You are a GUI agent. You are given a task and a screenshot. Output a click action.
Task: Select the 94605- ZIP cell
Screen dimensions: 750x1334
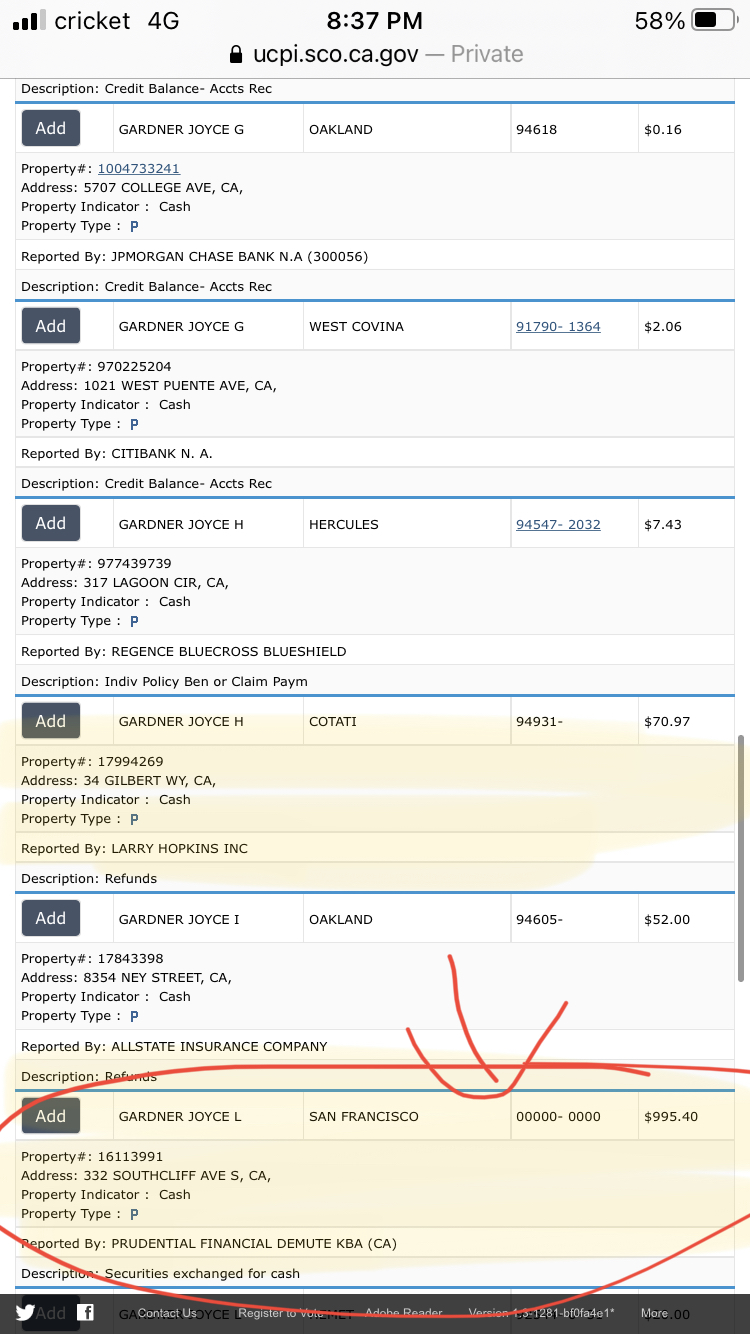(x=574, y=919)
